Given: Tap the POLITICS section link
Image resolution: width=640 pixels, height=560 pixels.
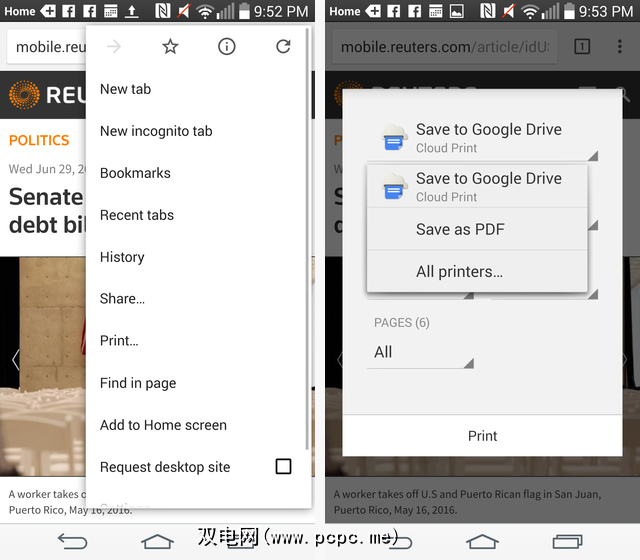Looking at the screenshot, I should click(x=39, y=140).
